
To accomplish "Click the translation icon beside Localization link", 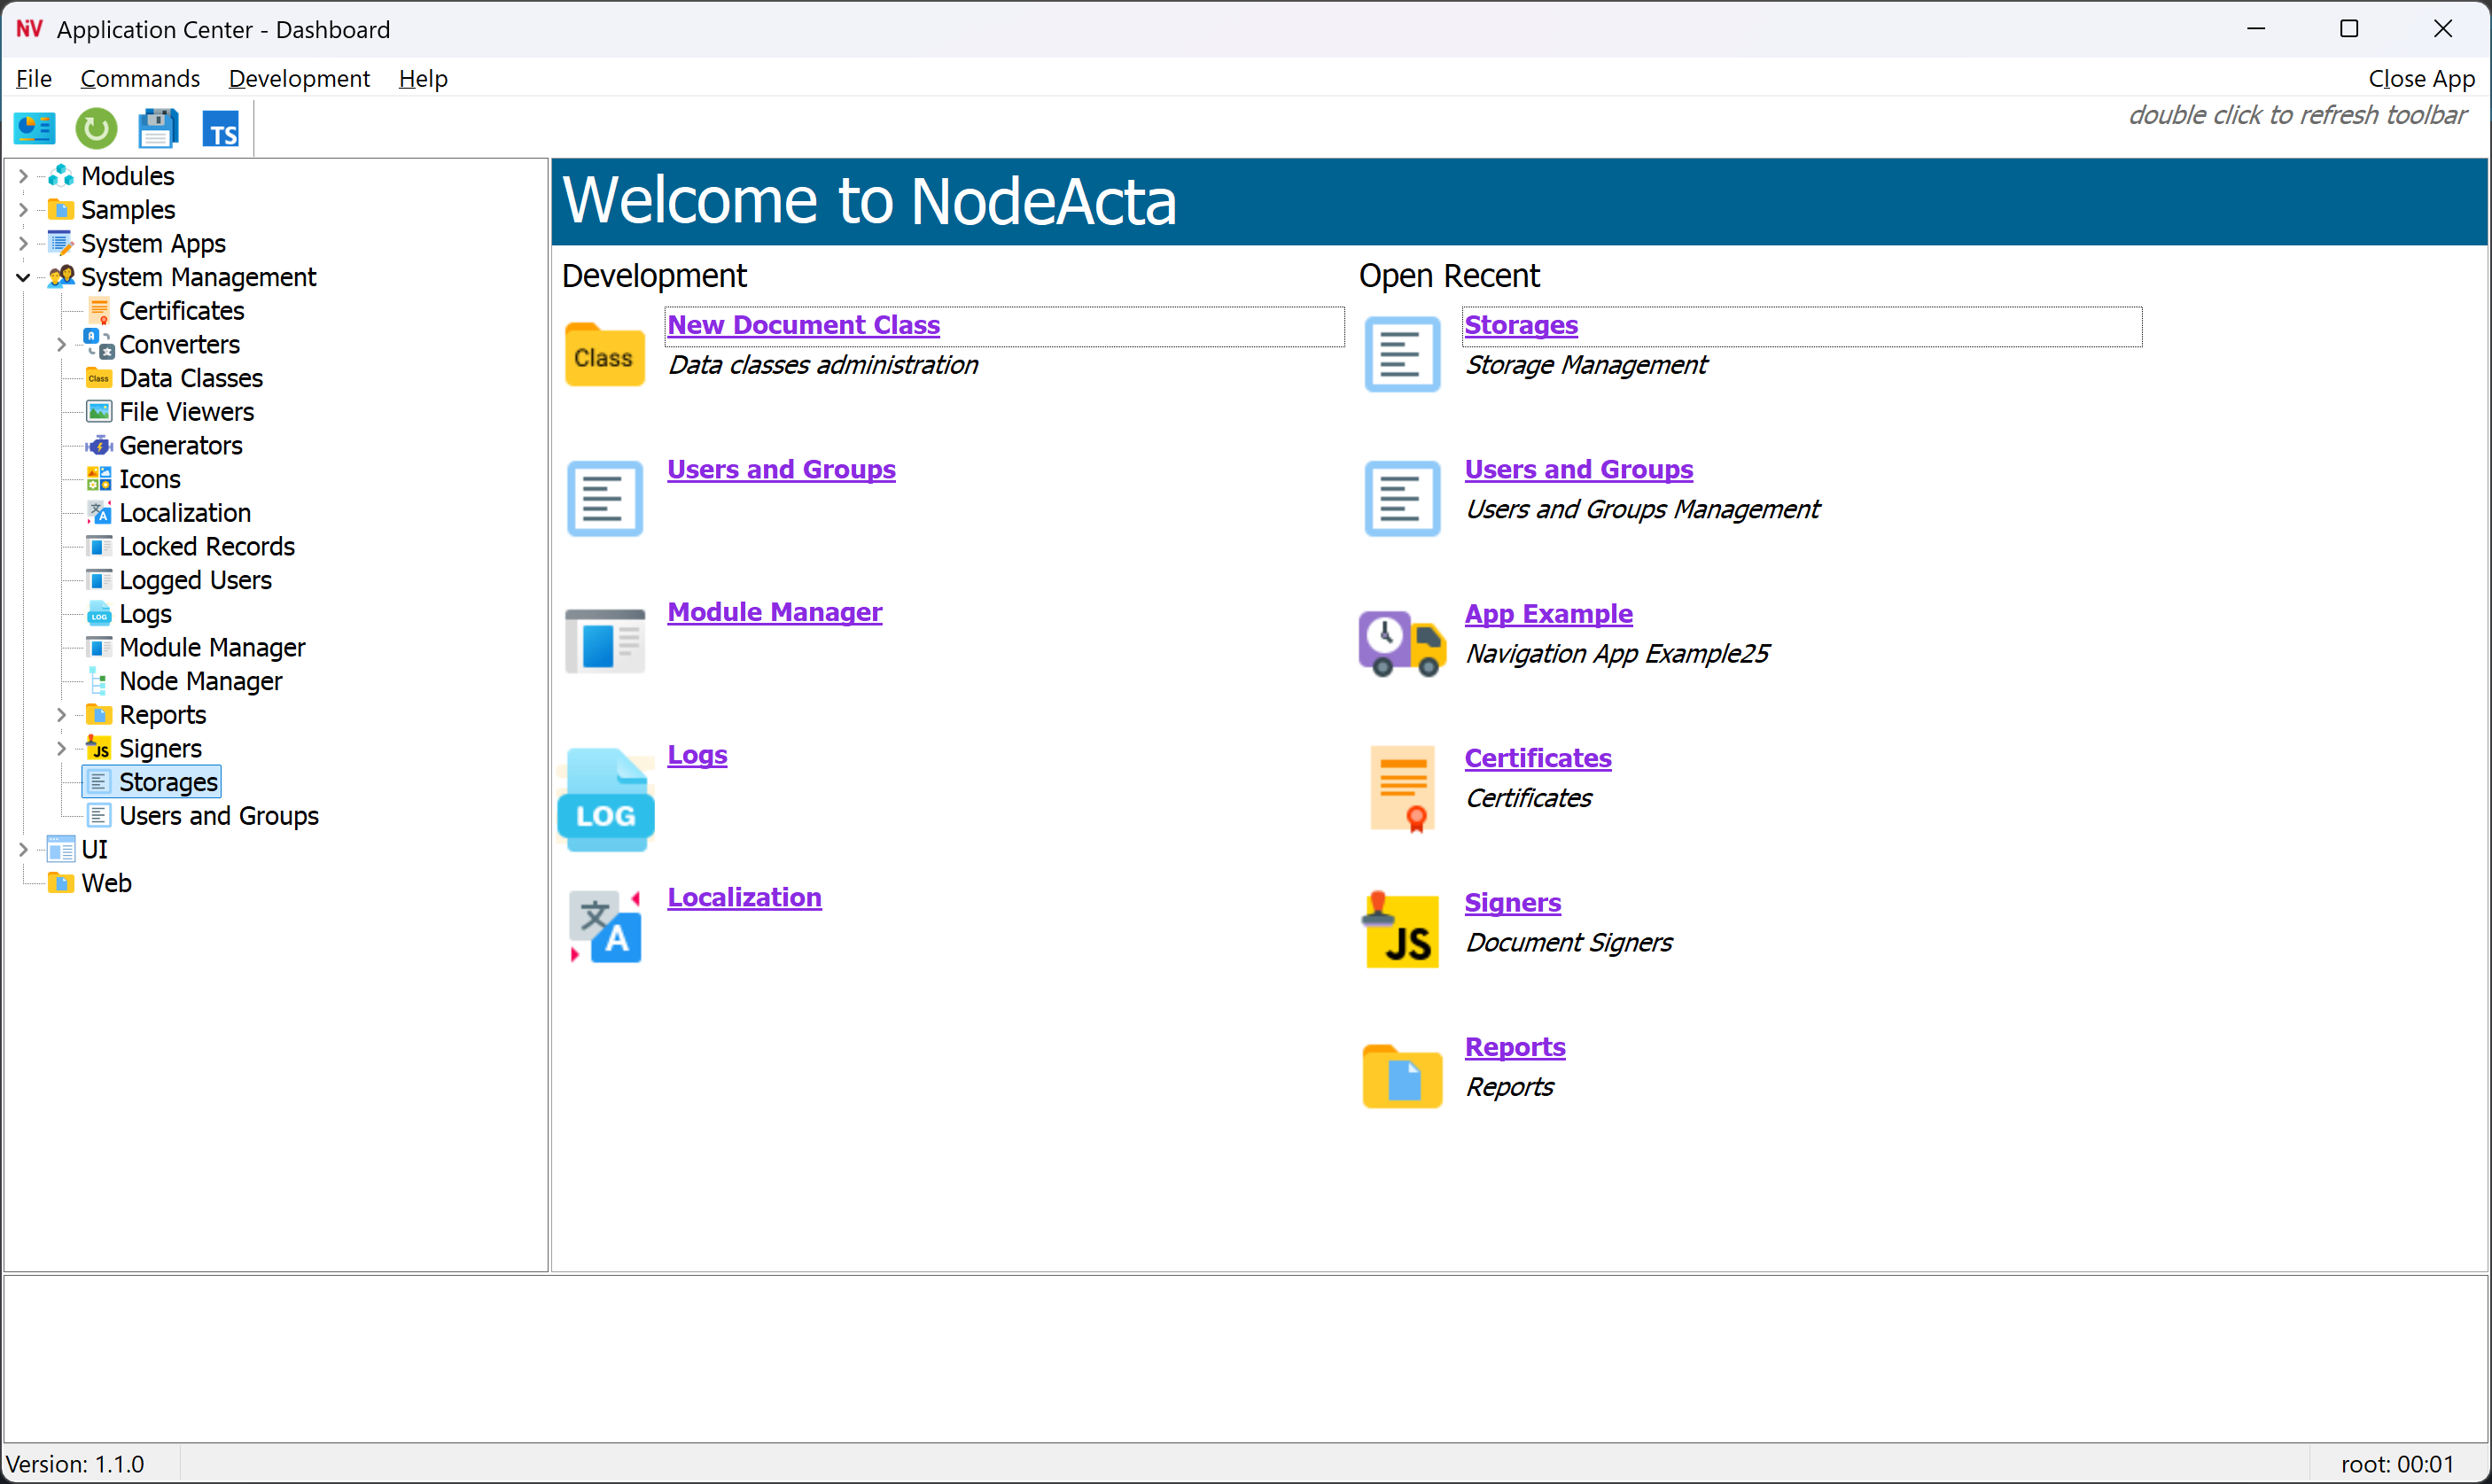I will click(x=604, y=925).
